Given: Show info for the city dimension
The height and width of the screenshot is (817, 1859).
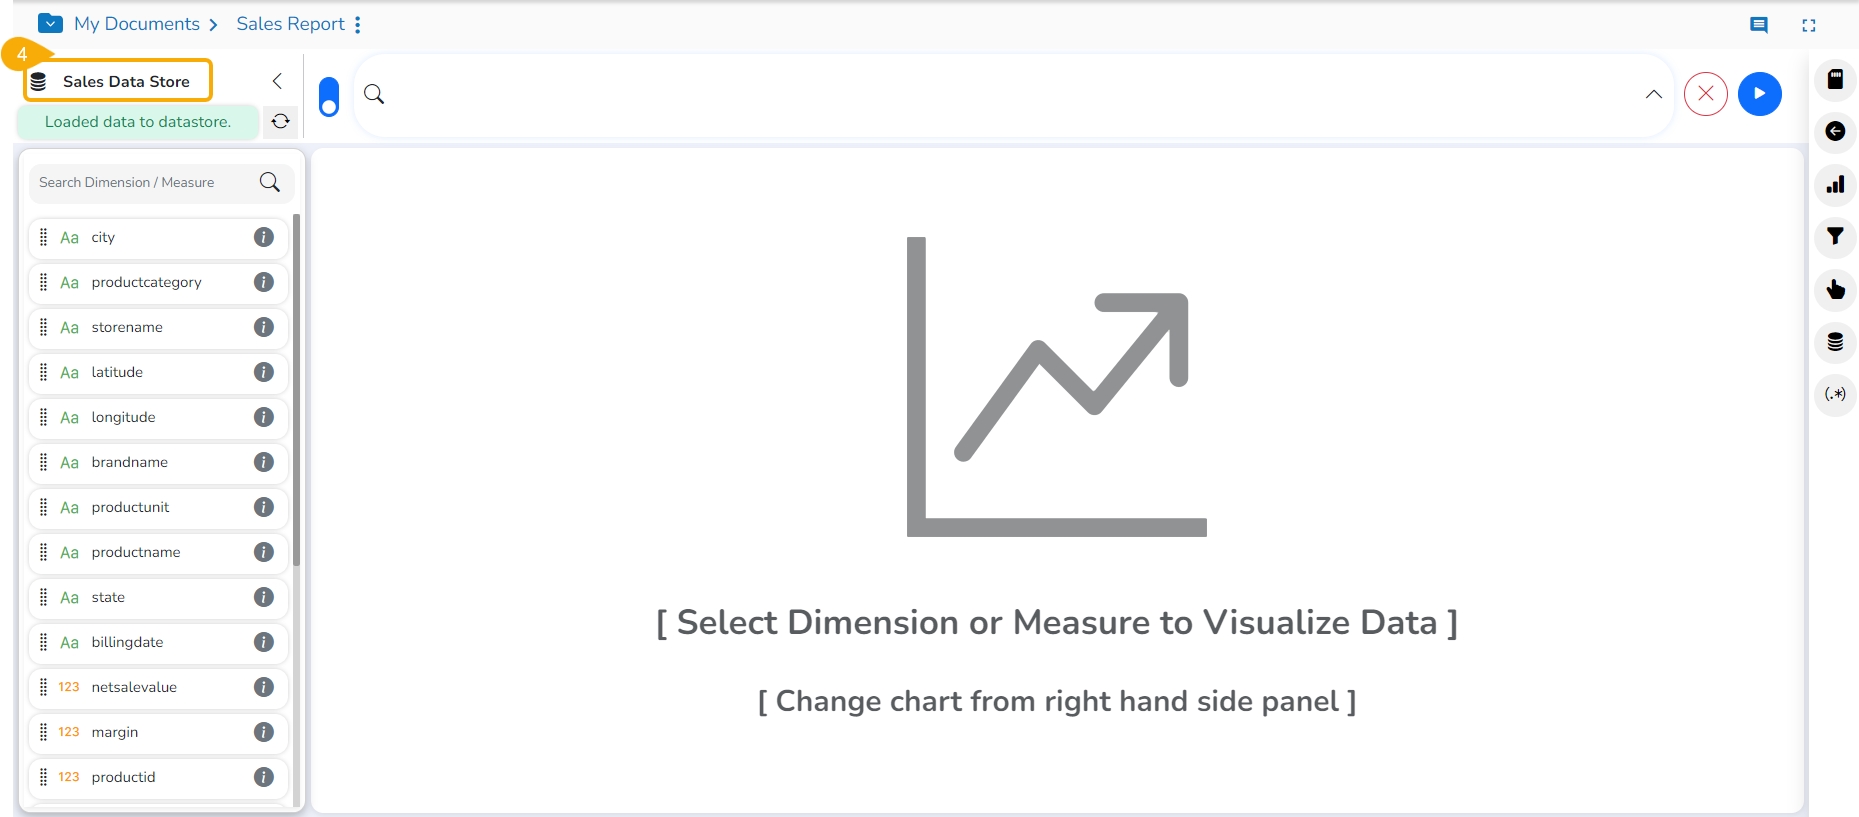Looking at the screenshot, I should click(x=264, y=237).
